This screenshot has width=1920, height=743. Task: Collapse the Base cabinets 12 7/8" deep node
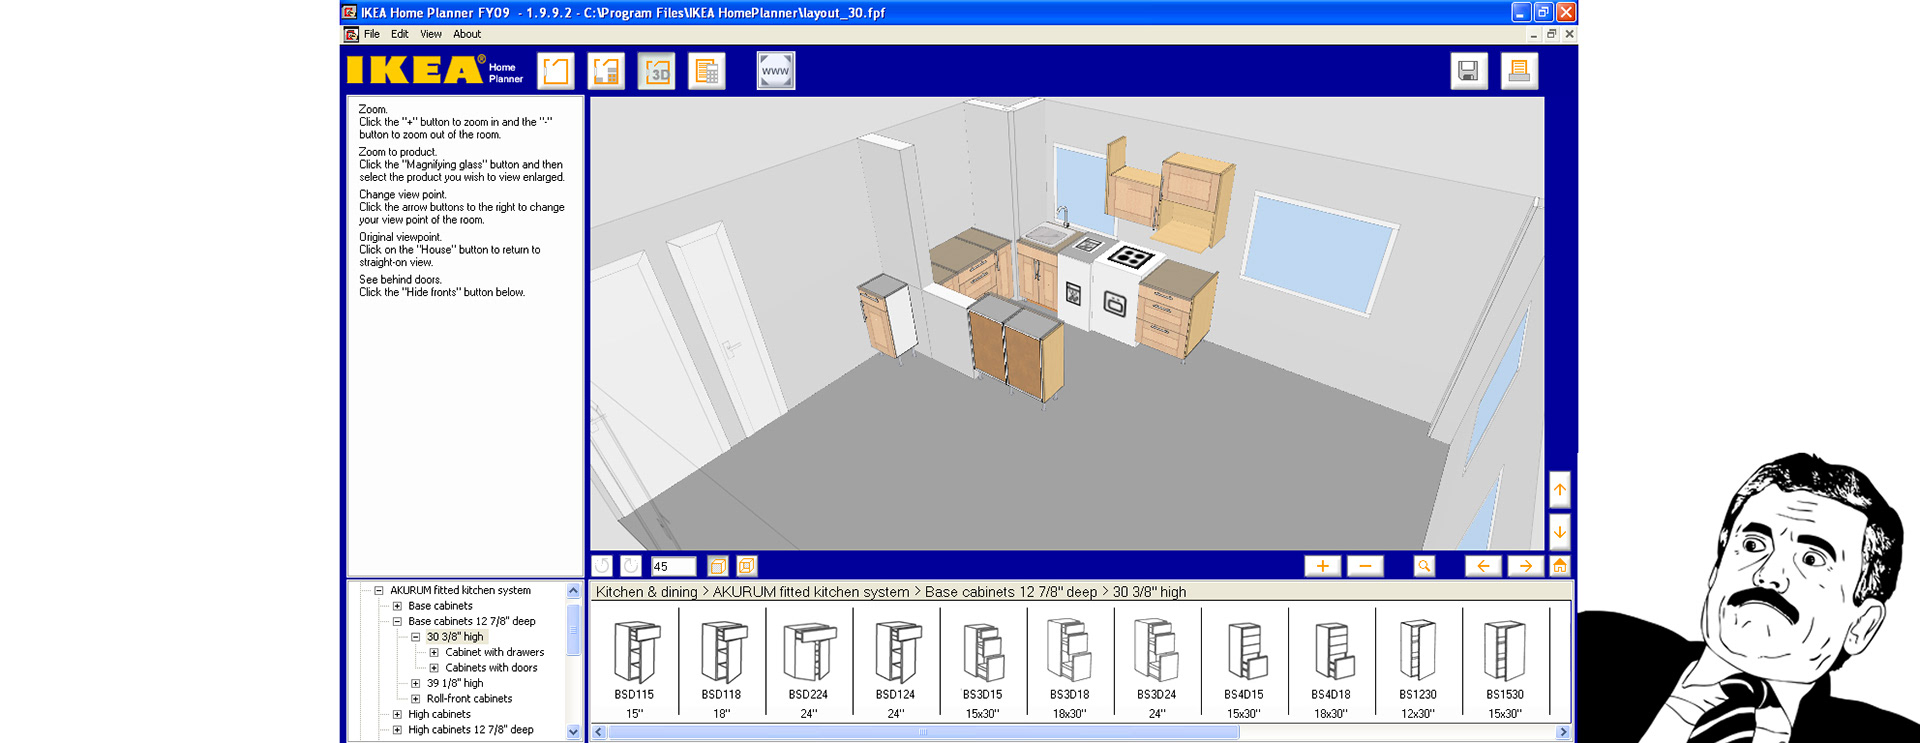(397, 621)
